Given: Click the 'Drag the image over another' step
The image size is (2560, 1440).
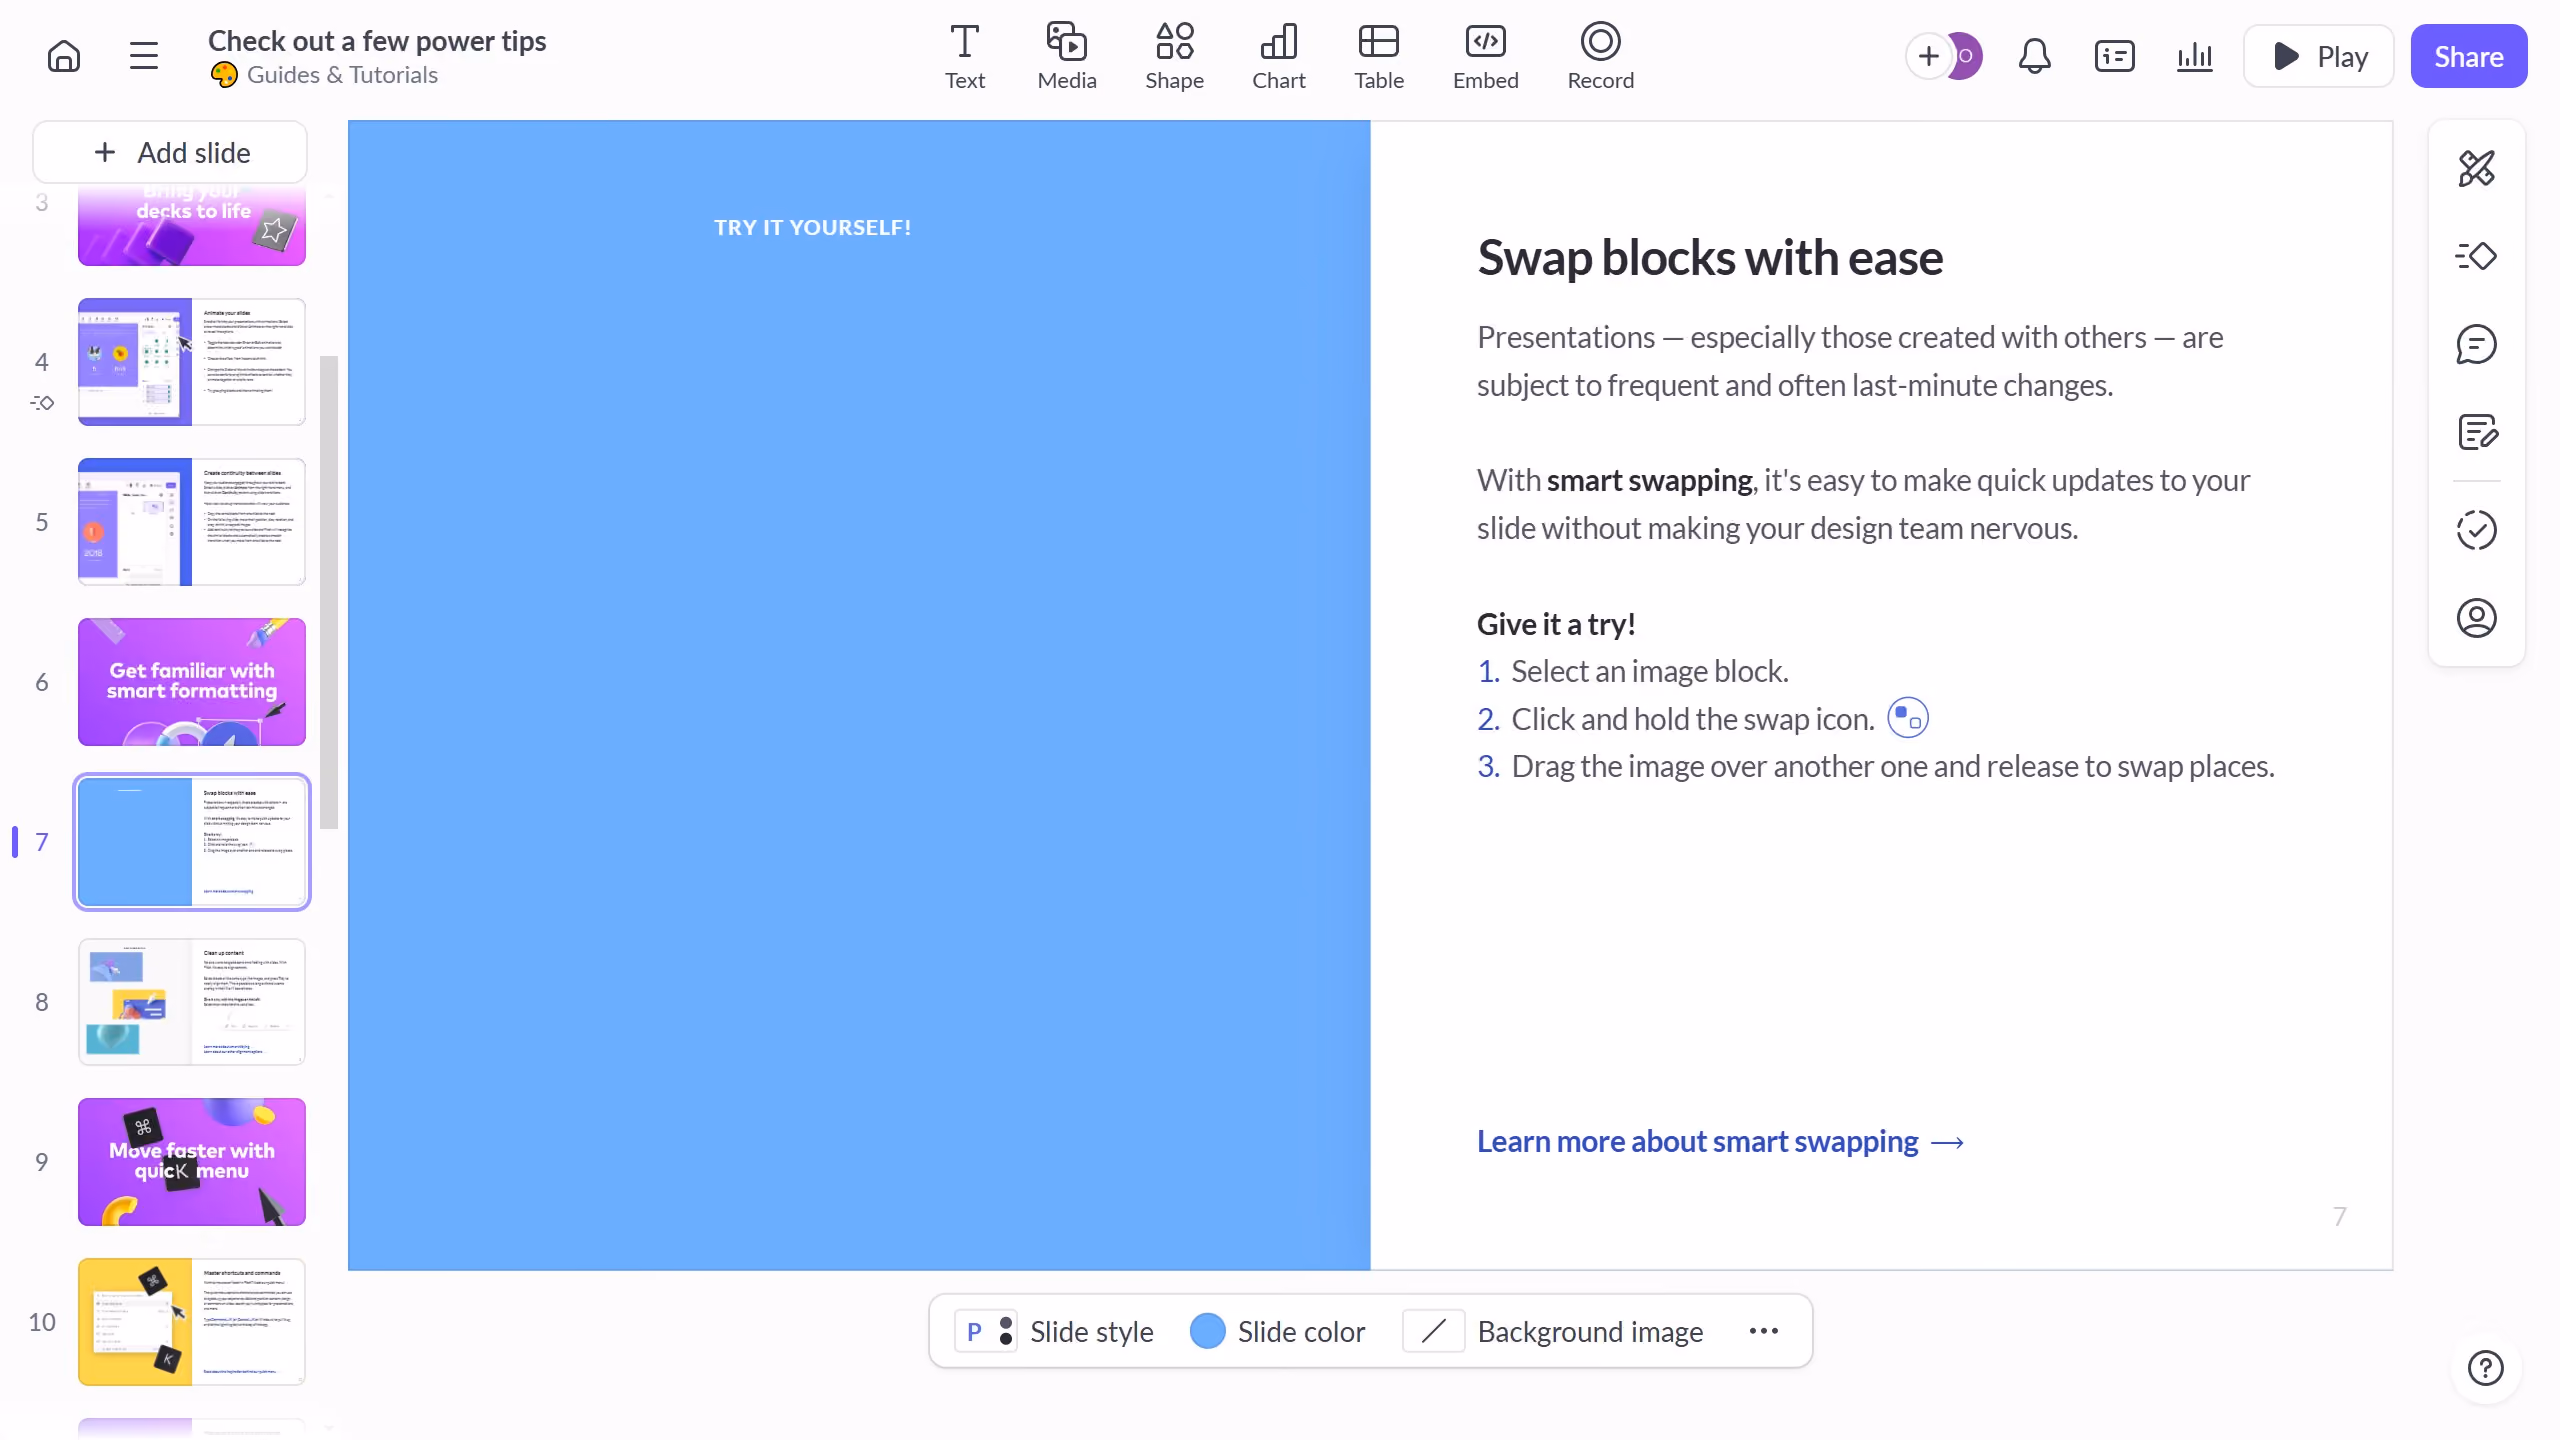Looking at the screenshot, I should [1893, 766].
